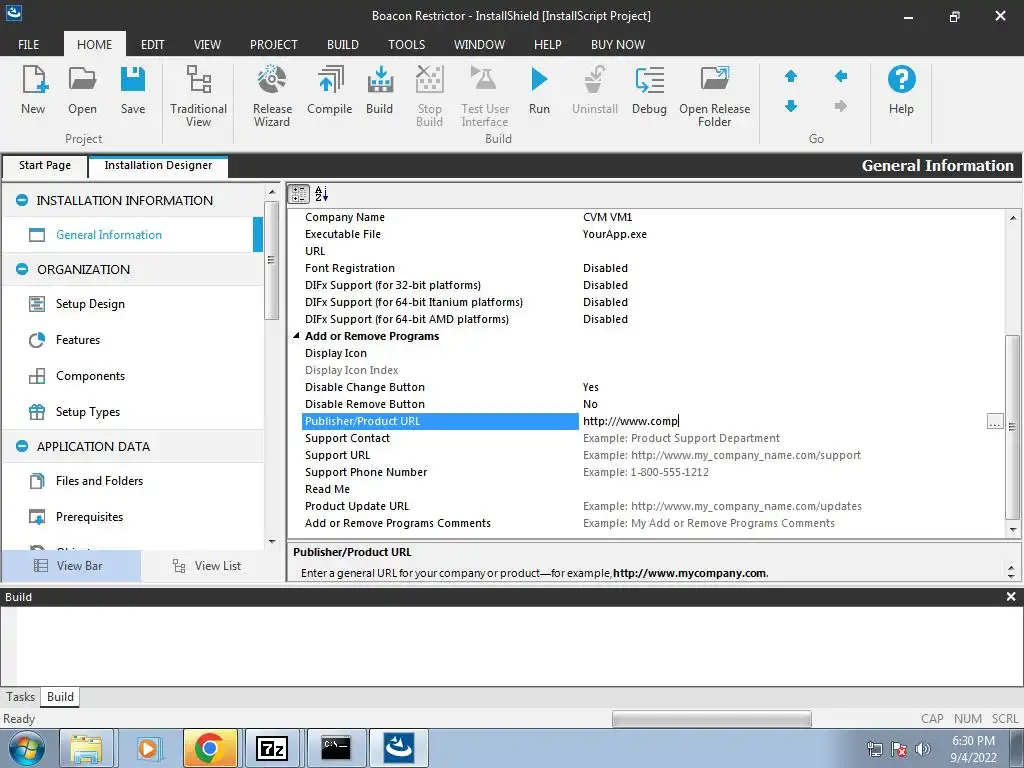The height and width of the screenshot is (768, 1024).
Task: Switch to the EDIT ribbon tab
Action: pyautogui.click(x=152, y=44)
